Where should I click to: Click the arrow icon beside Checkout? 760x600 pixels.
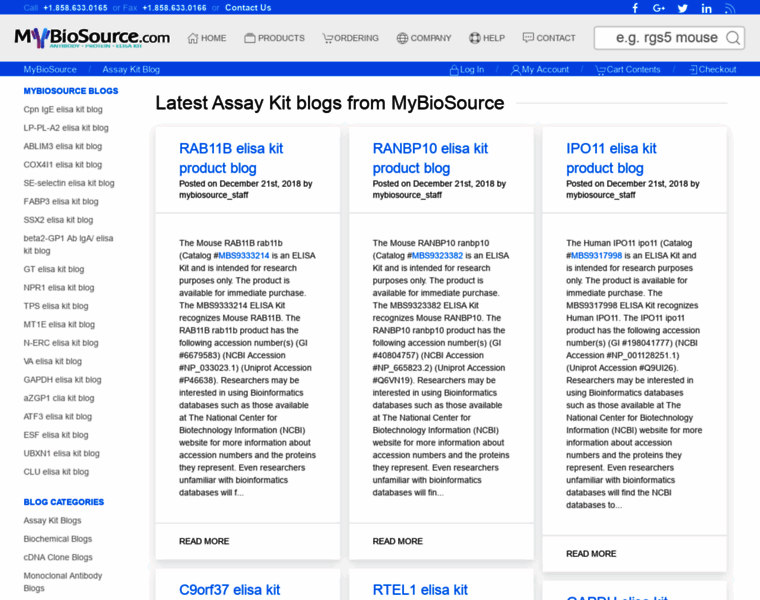click(693, 69)
